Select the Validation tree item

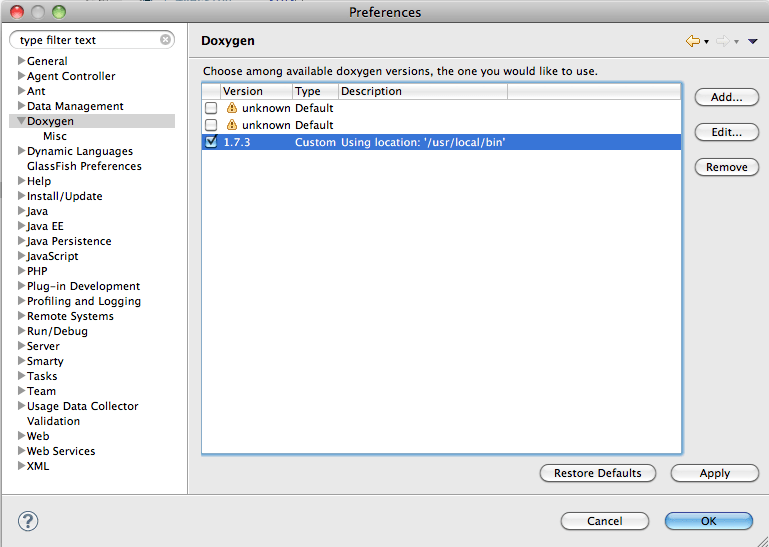point(53,421)
